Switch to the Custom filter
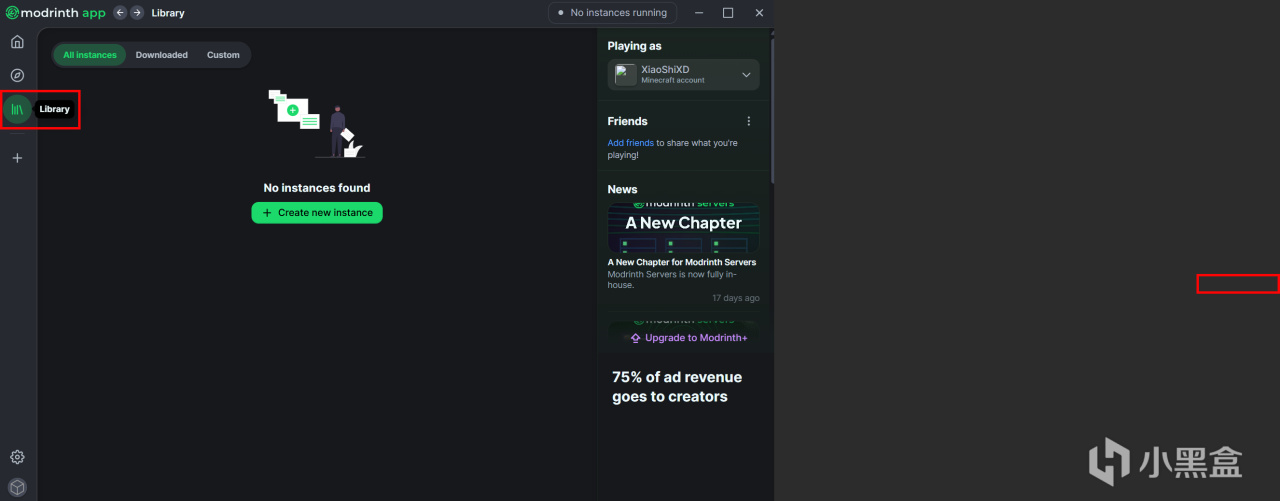This screenshot has width=1280, height=501. click(x=223, y=55)
